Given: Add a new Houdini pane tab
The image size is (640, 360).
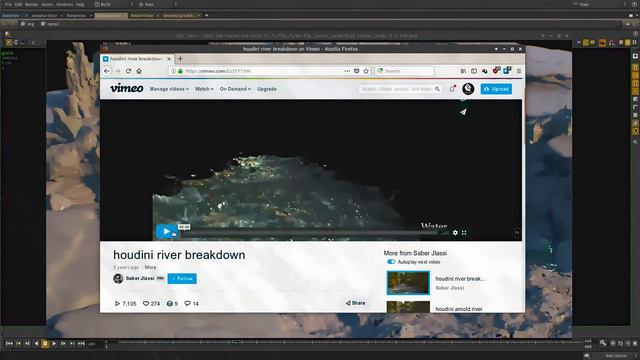Looking at the screenshot, I should pyautogui.click(x=207, y=16).
